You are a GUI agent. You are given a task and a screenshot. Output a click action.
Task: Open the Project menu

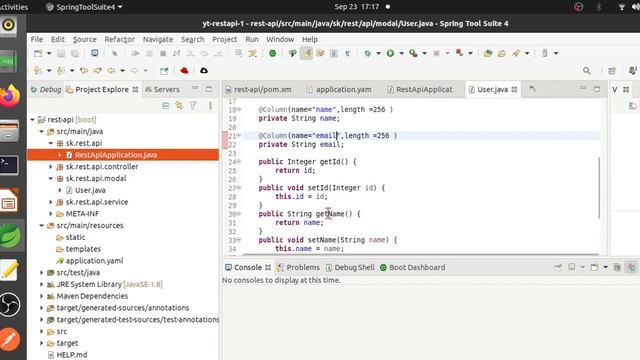tap(224, 39)
